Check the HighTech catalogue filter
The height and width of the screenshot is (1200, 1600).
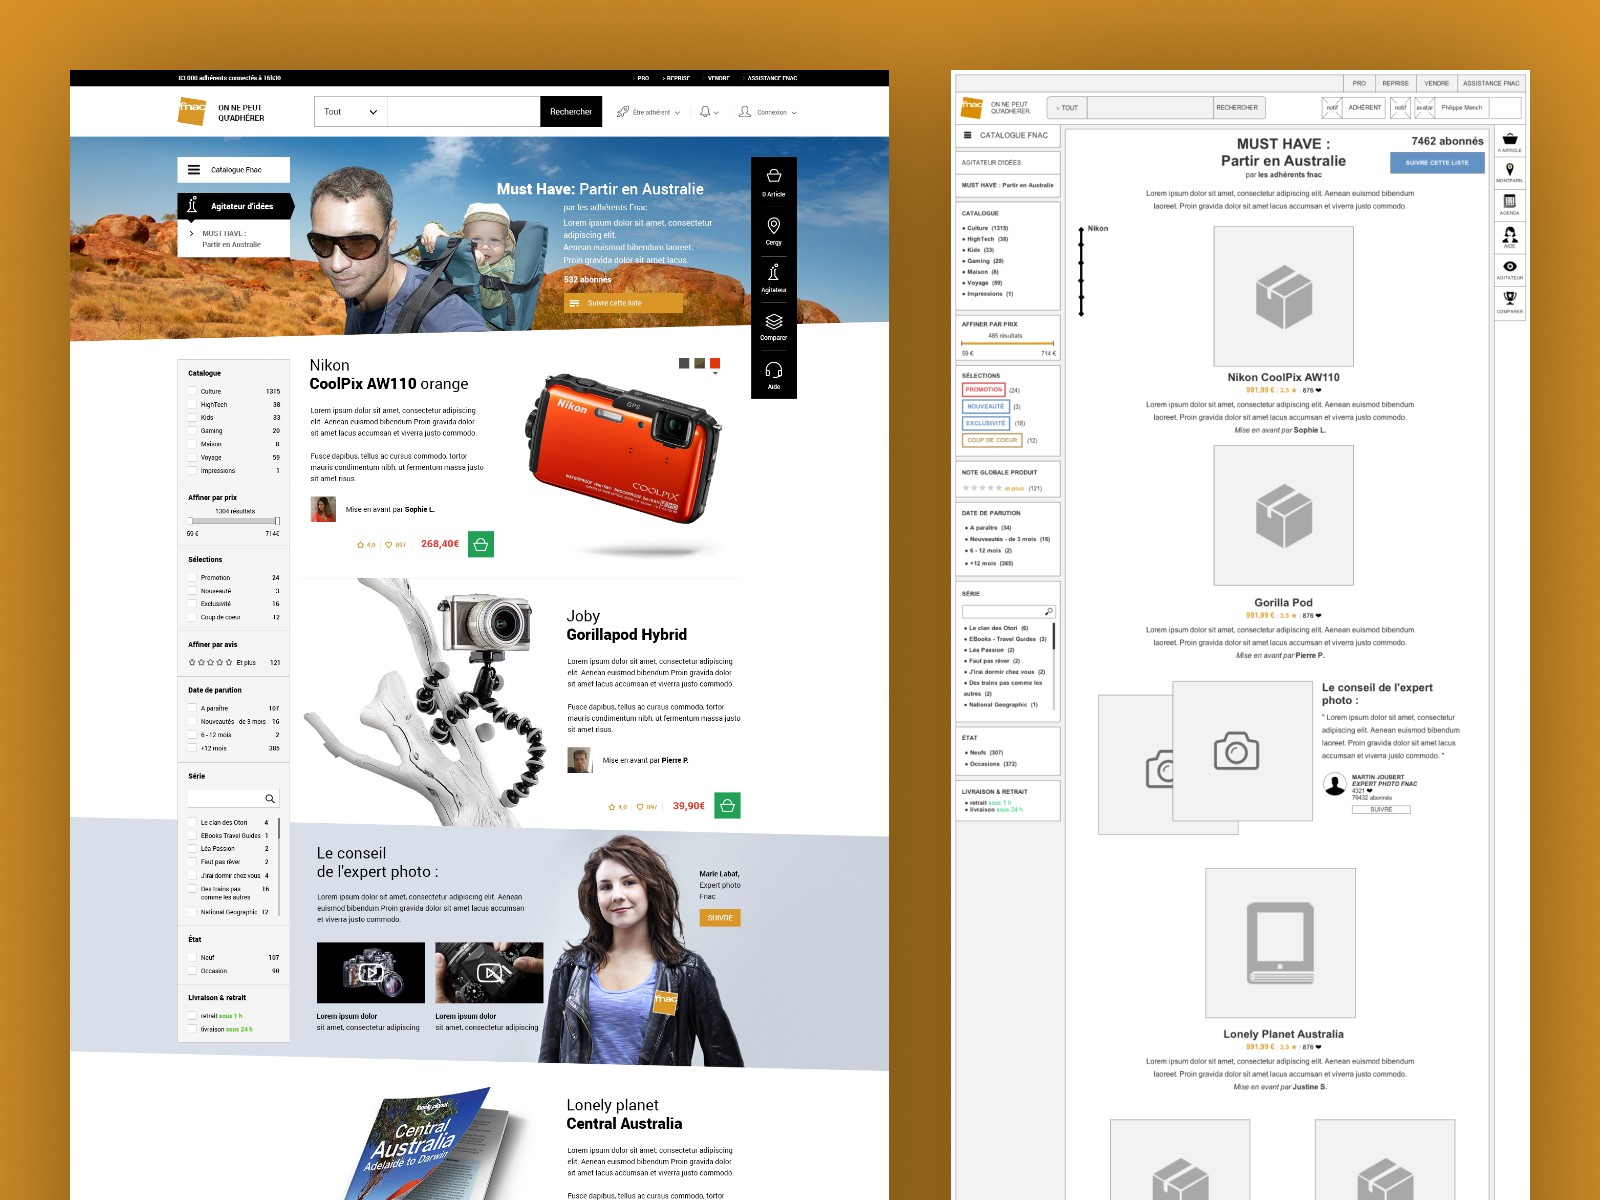(192, 405)
